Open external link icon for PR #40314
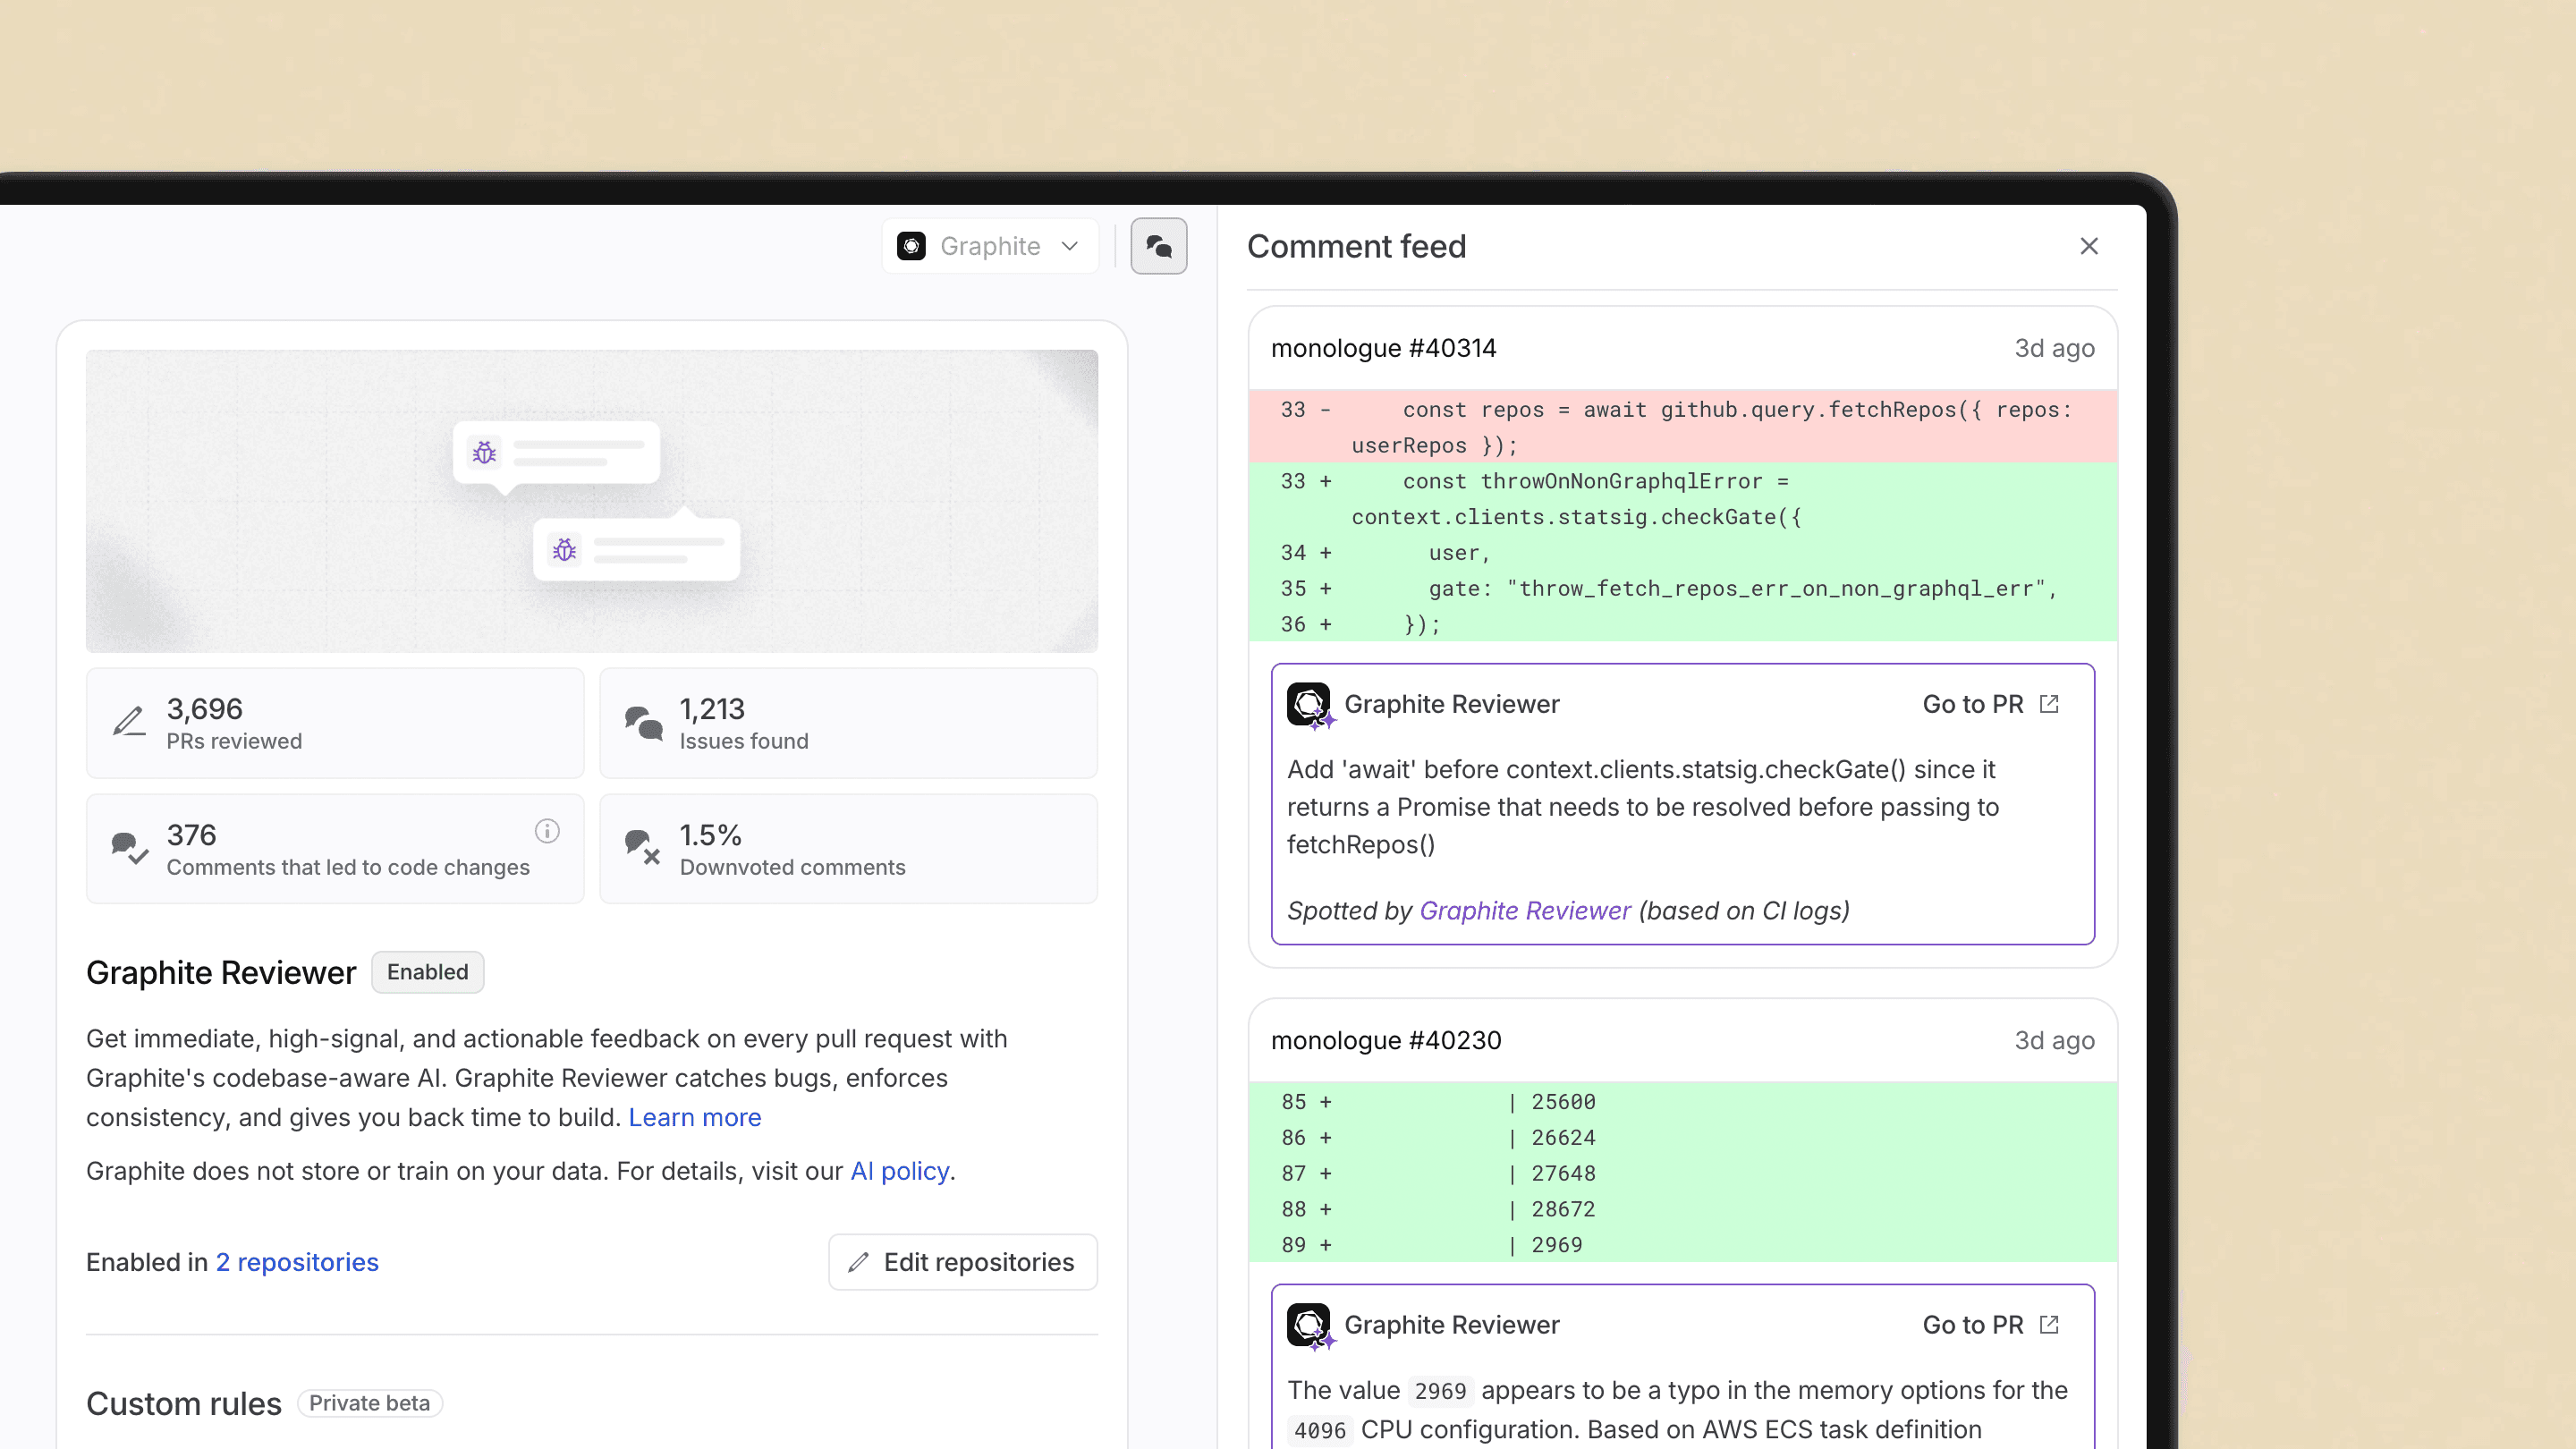 point(2049,705)
